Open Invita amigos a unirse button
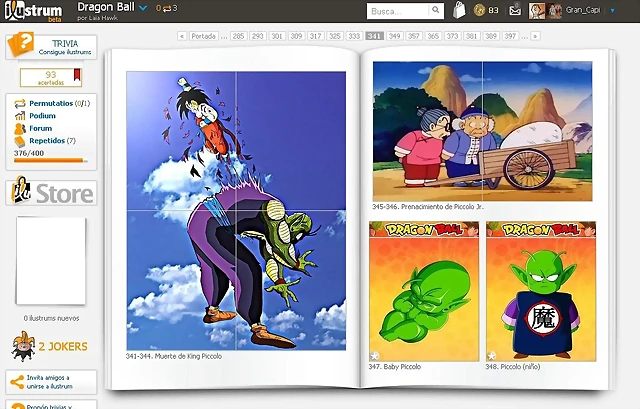This screenshot has height=409, width=640. tap(51, 382)
